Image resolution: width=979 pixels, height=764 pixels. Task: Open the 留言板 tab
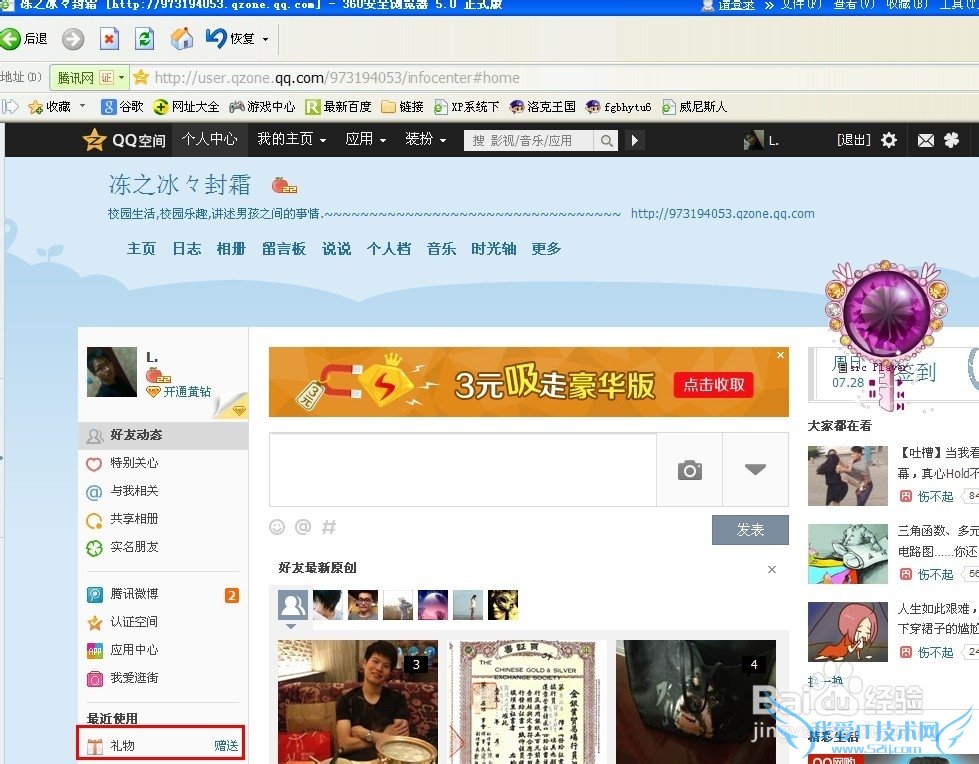pos(284,248)
